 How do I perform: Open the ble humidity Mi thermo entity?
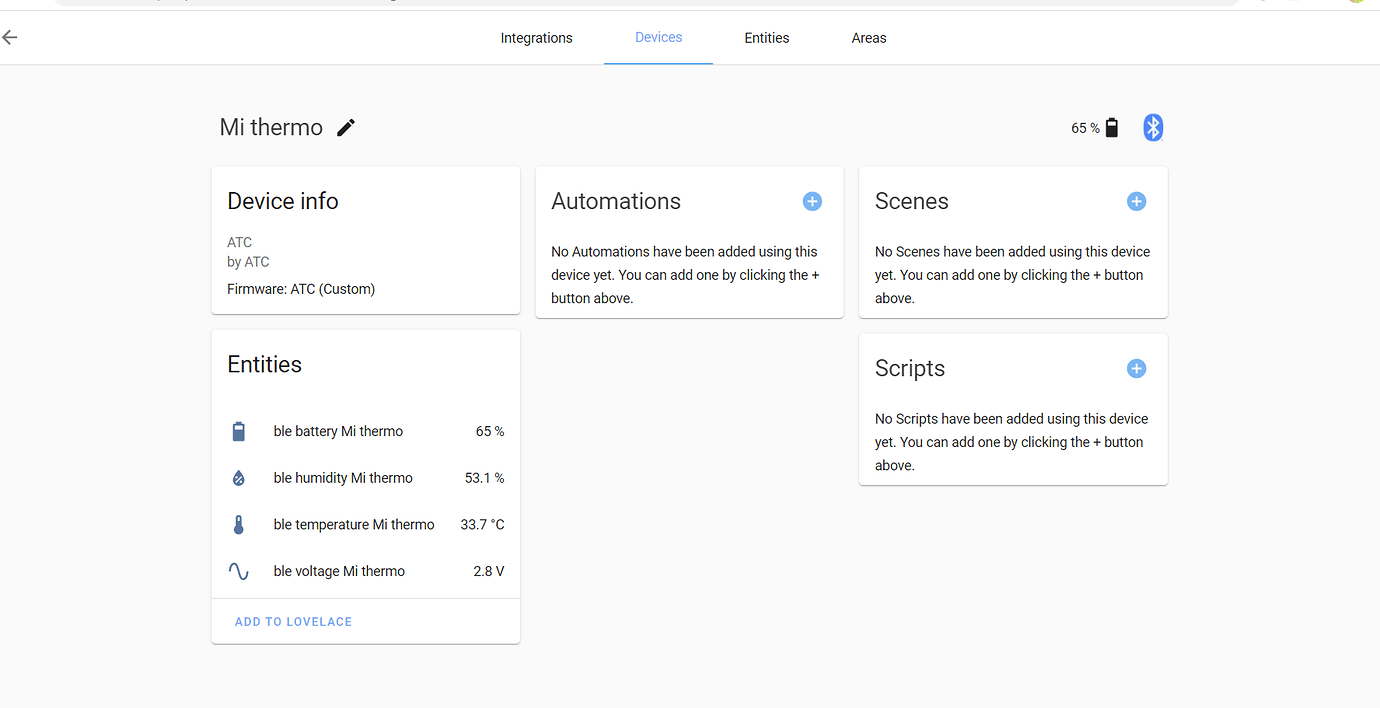point(342,477)
